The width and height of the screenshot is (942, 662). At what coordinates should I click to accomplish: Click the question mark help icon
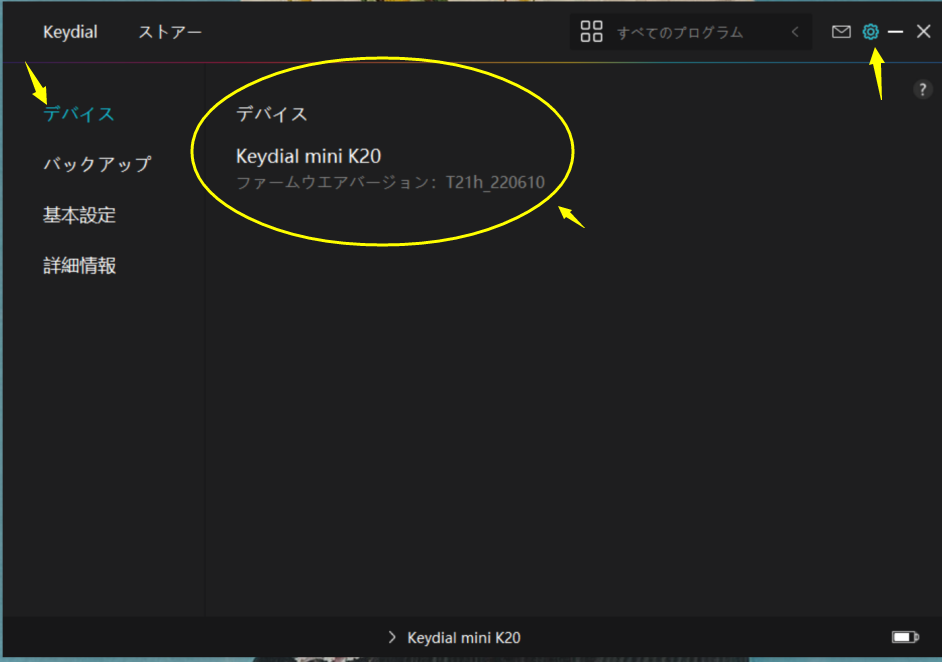(923, 90)
